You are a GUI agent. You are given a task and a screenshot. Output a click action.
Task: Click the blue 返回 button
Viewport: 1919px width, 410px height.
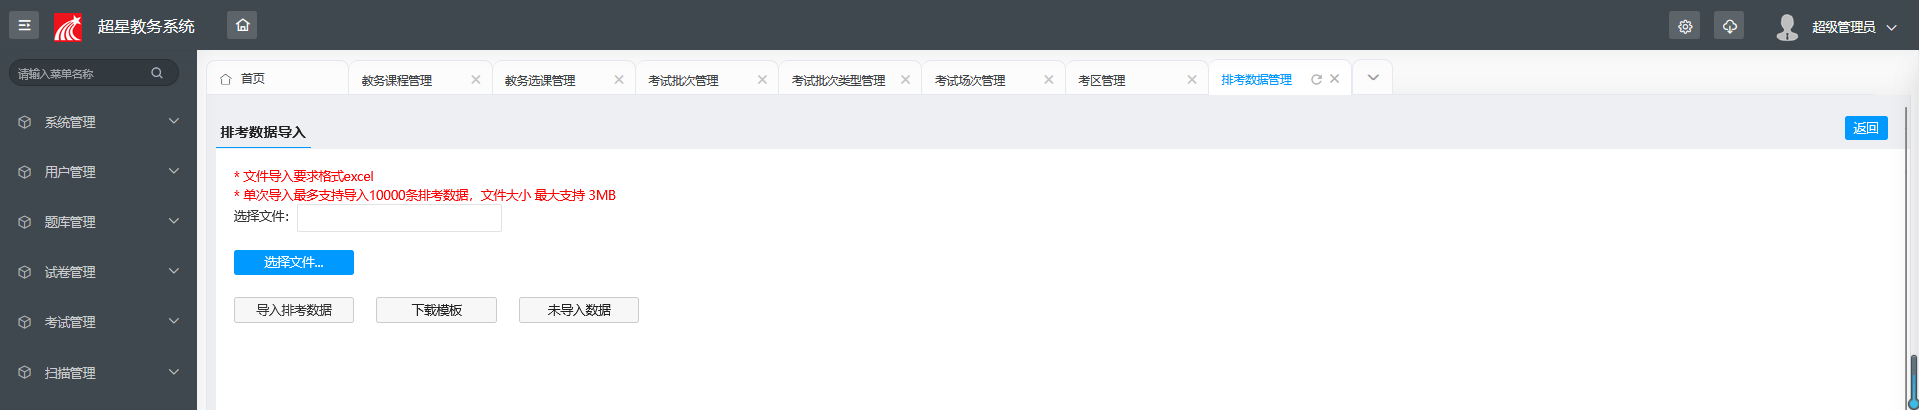point(1865,128)
